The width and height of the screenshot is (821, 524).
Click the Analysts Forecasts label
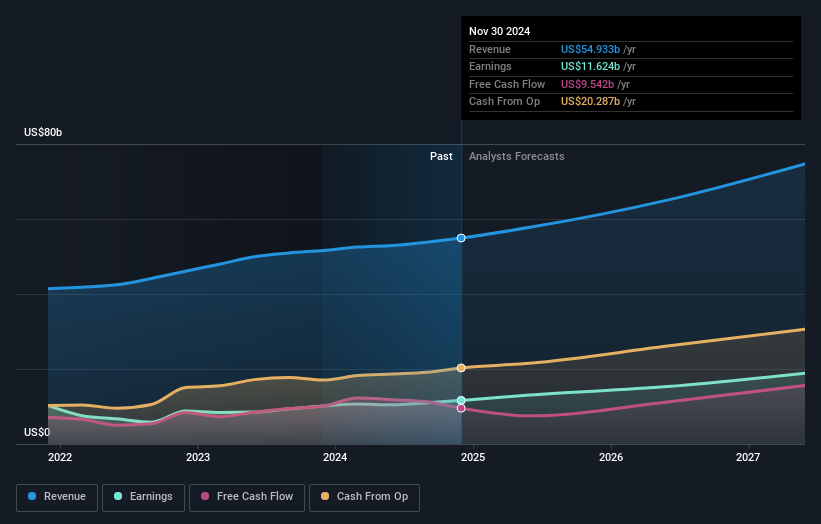pos(517,157)
